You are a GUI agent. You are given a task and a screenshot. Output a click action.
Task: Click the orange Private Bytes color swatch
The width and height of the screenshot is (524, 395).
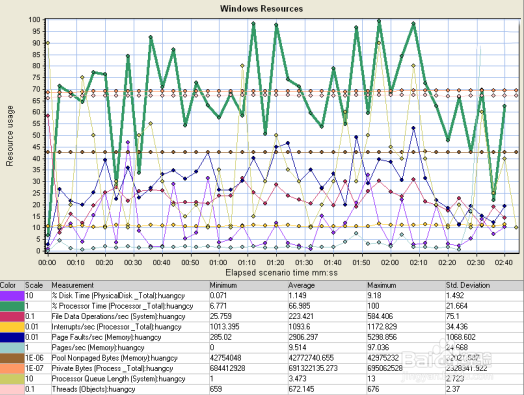(x=12, y=368)
